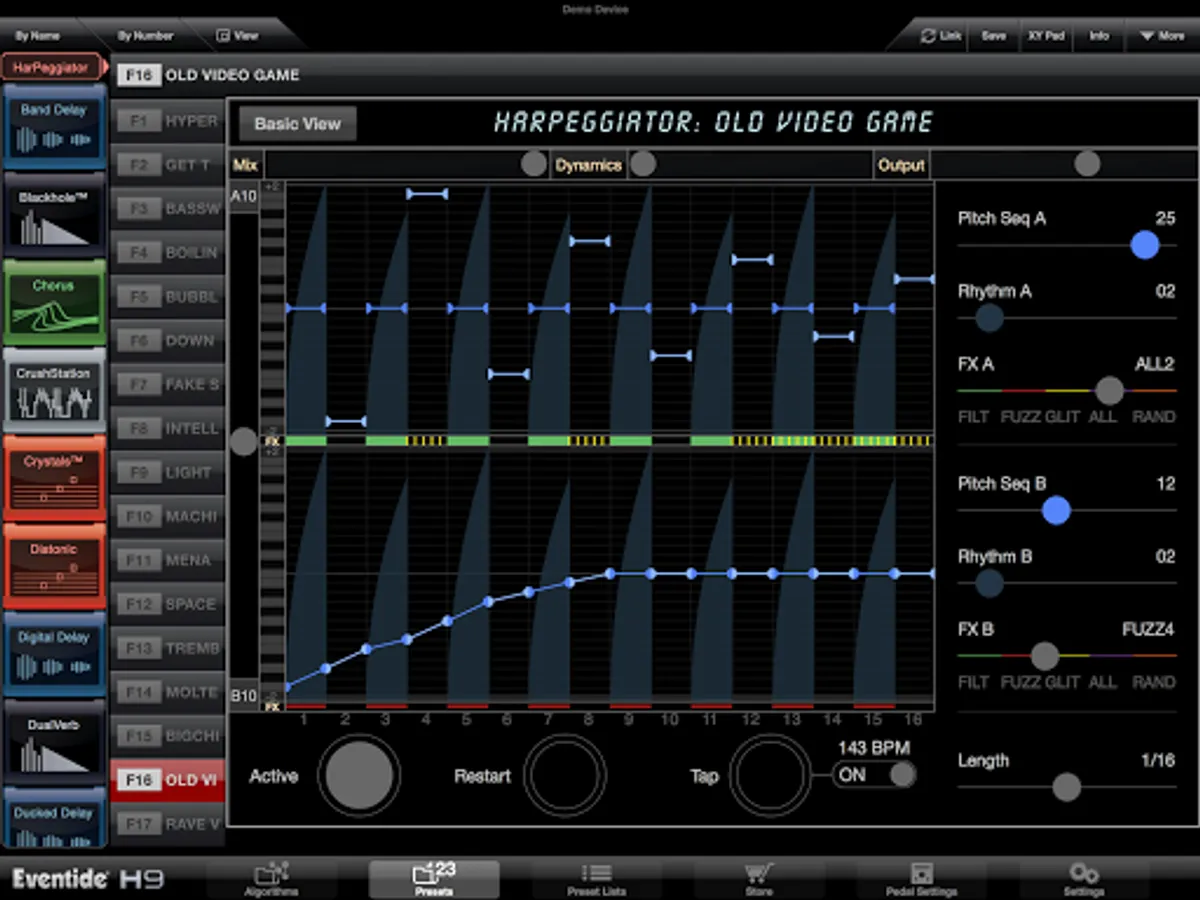This screenshot has height=900, width=1200.
Task: Open the Store tab
Action: point(759,878)
